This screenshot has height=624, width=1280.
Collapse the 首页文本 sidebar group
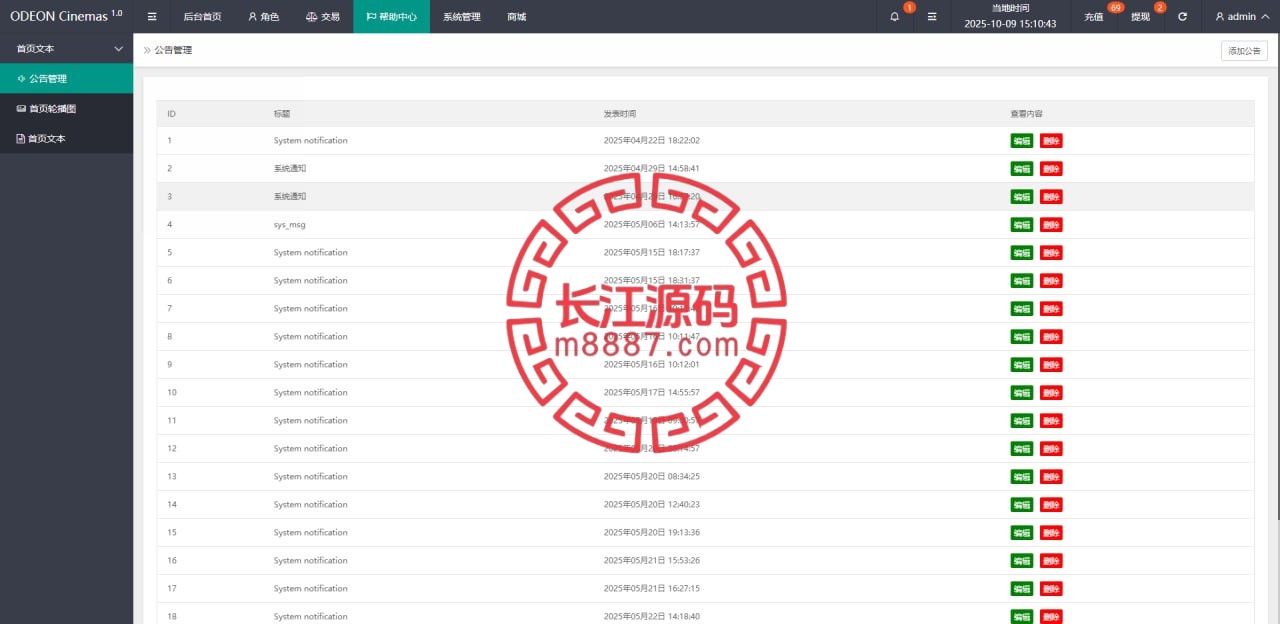pyautogui.click(x=66, y=49)
